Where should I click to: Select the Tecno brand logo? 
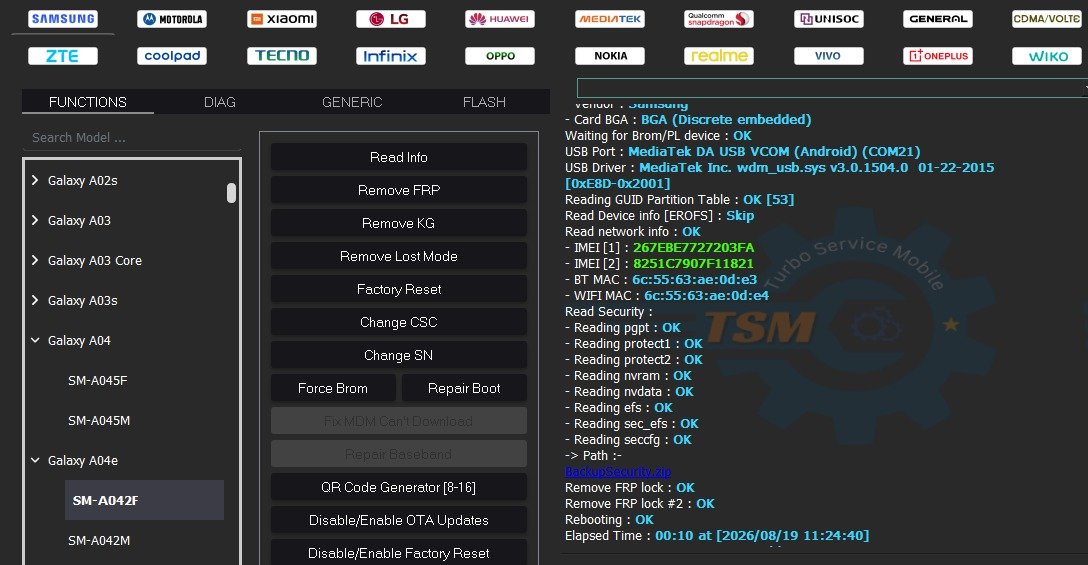(x=282, y=56)
